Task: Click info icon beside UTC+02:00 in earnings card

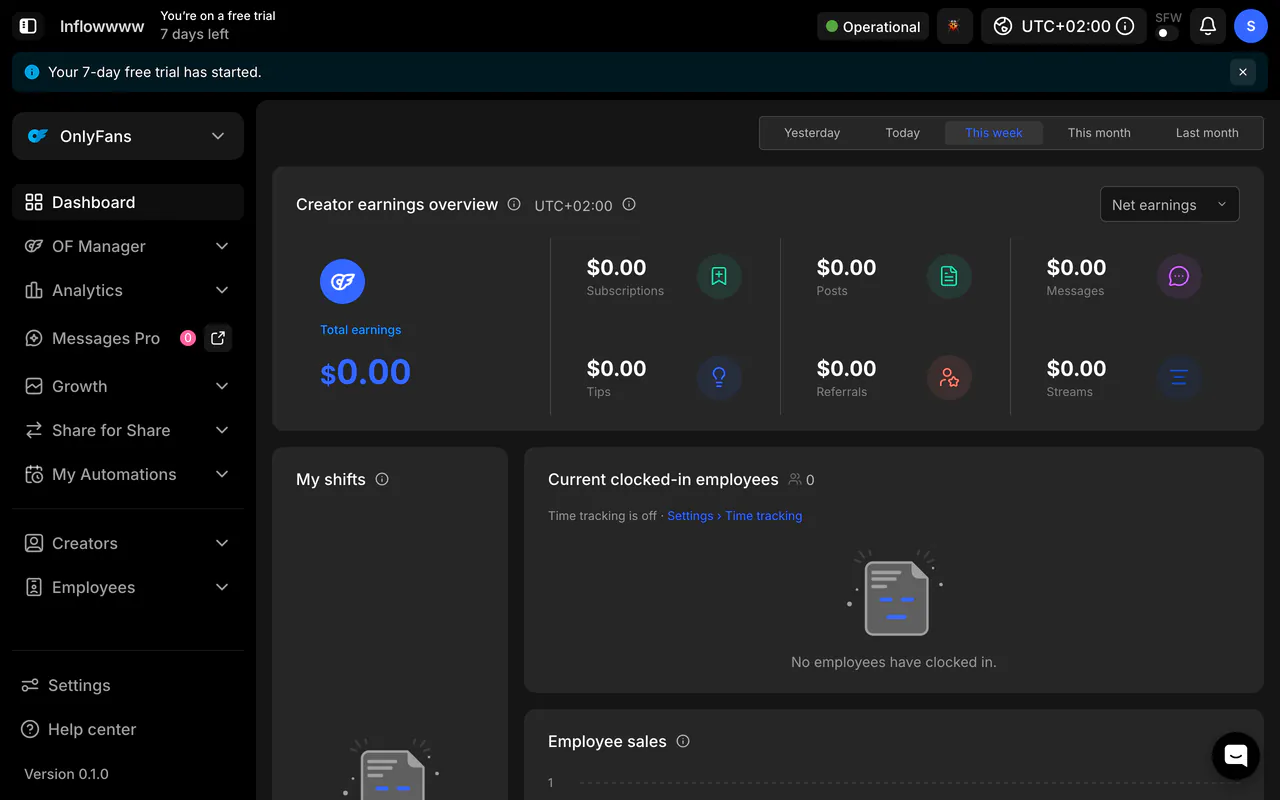Action: (x=629, y=204)
